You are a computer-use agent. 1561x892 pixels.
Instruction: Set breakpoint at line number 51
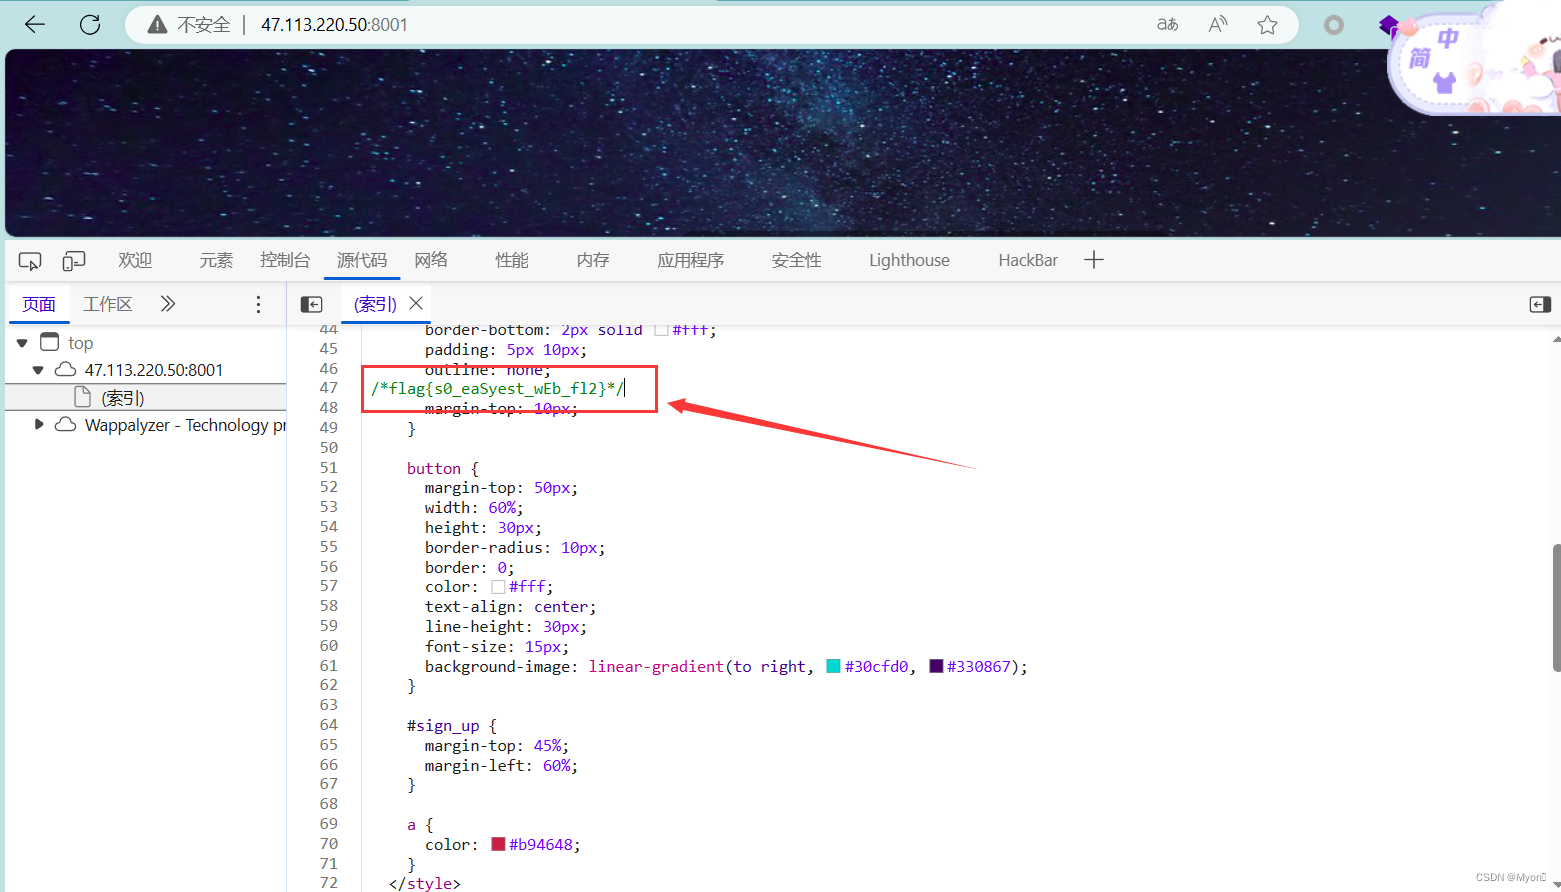(329, 467)
